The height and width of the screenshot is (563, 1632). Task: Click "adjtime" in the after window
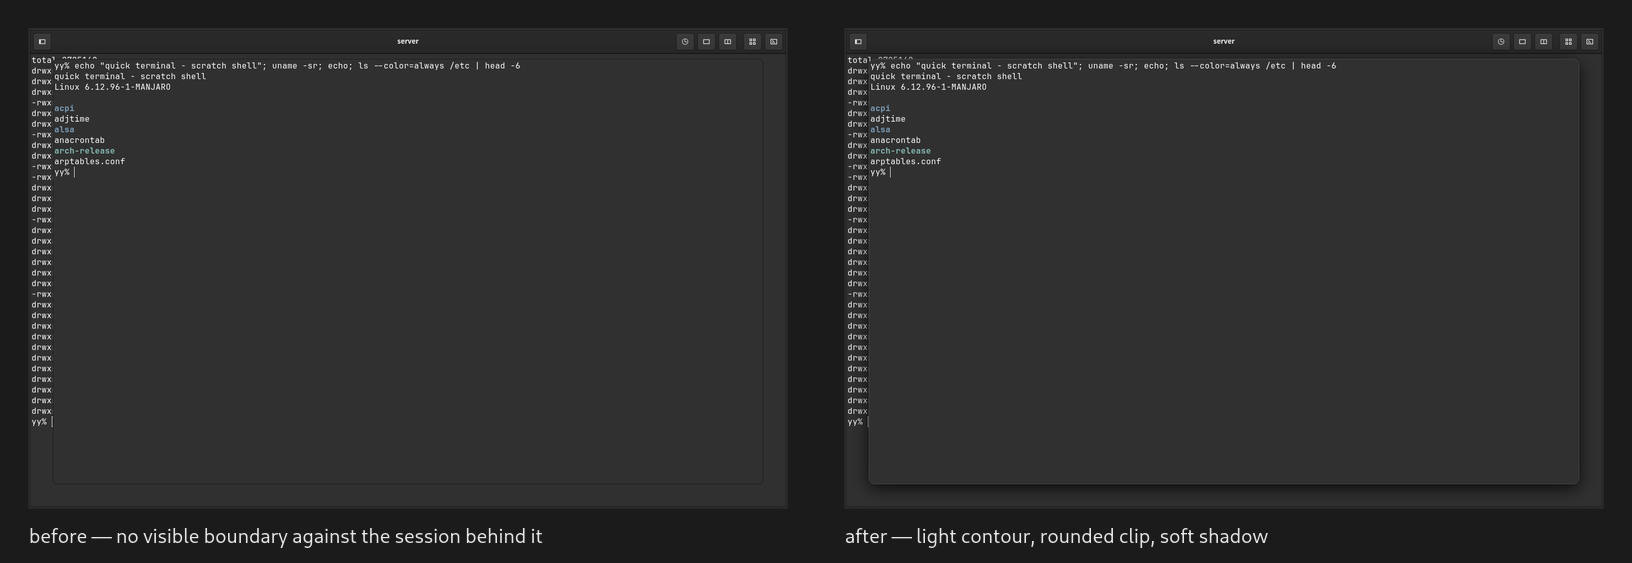888,119
